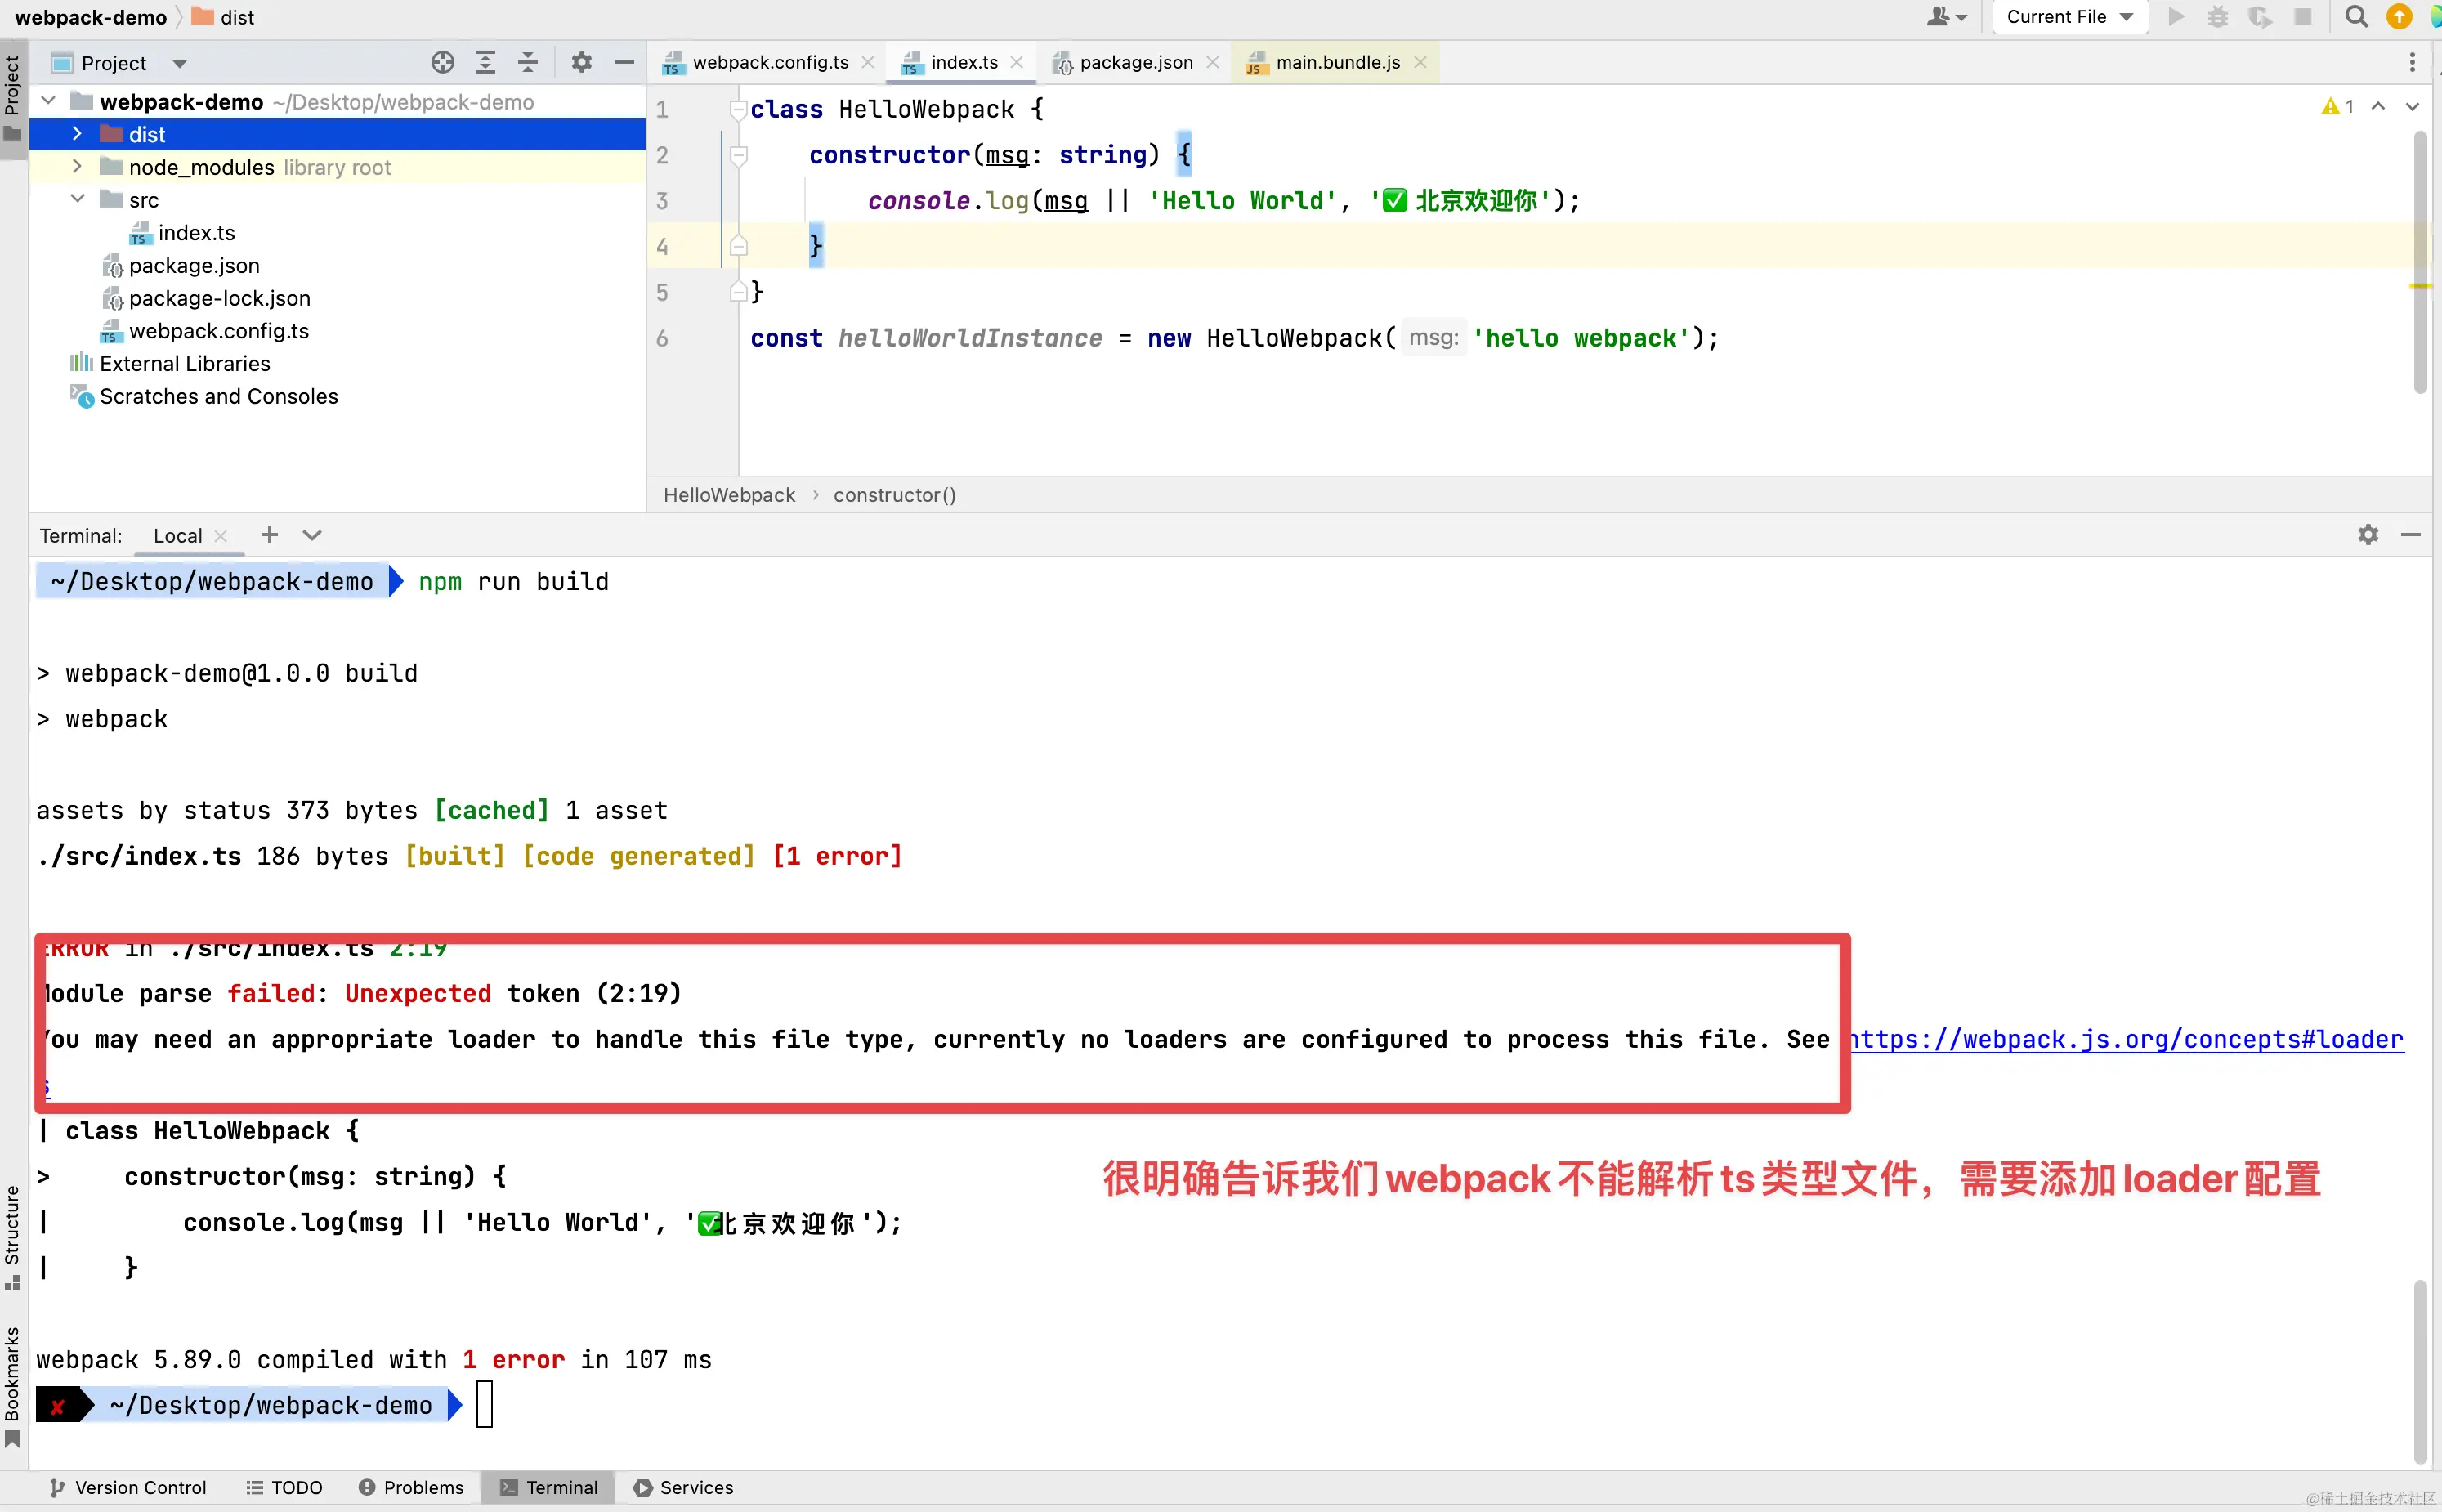The width and height of the screenshot is (2442, 1512).
Task: Click line number 4 in the gutter
Action: (662, 246)
